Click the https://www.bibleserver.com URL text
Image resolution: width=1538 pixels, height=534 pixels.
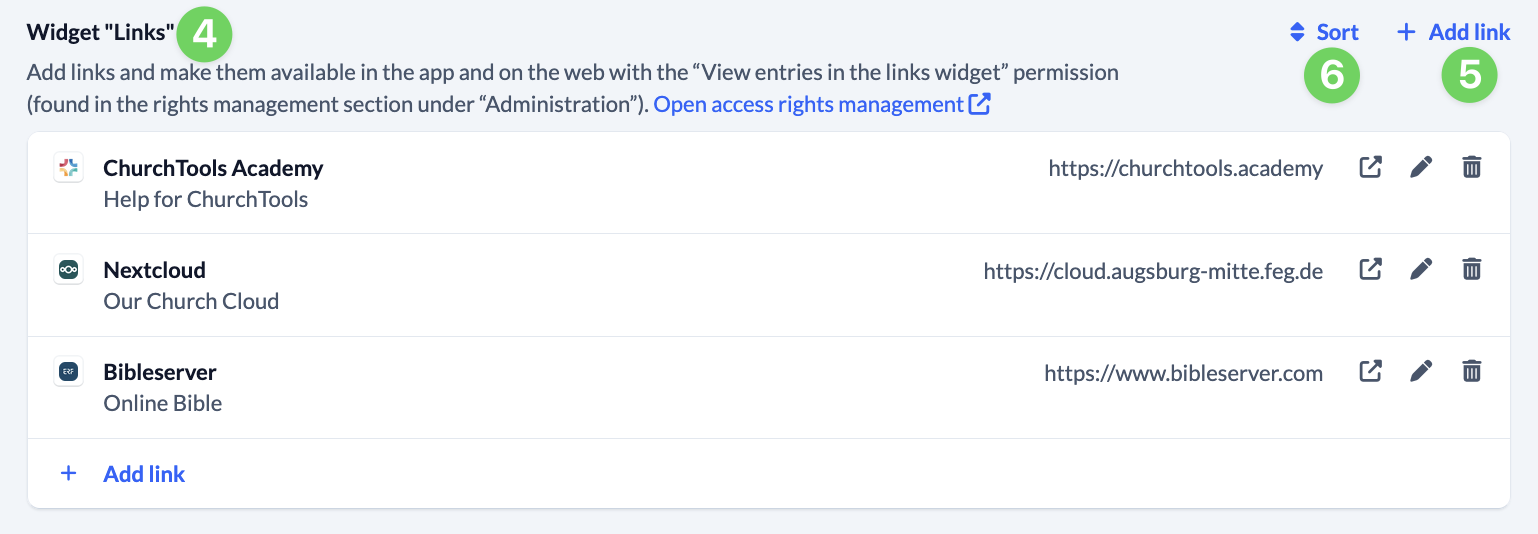(1183, 373)
